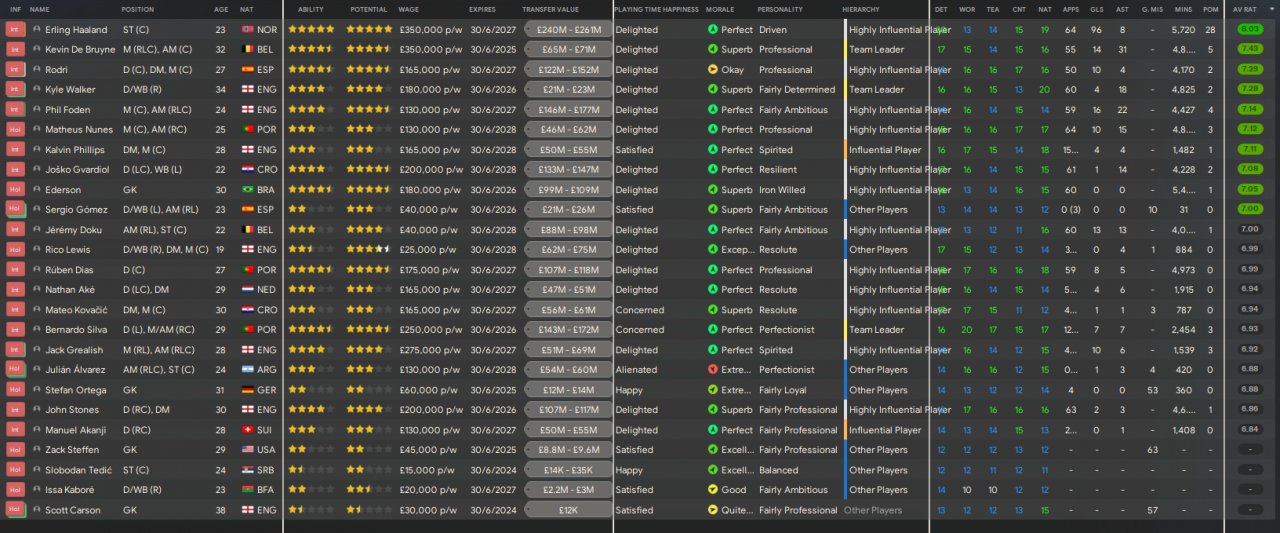Click Rodri's yellow Okay morale icon
Screen dimensions: 1280x533
(712, 70)
